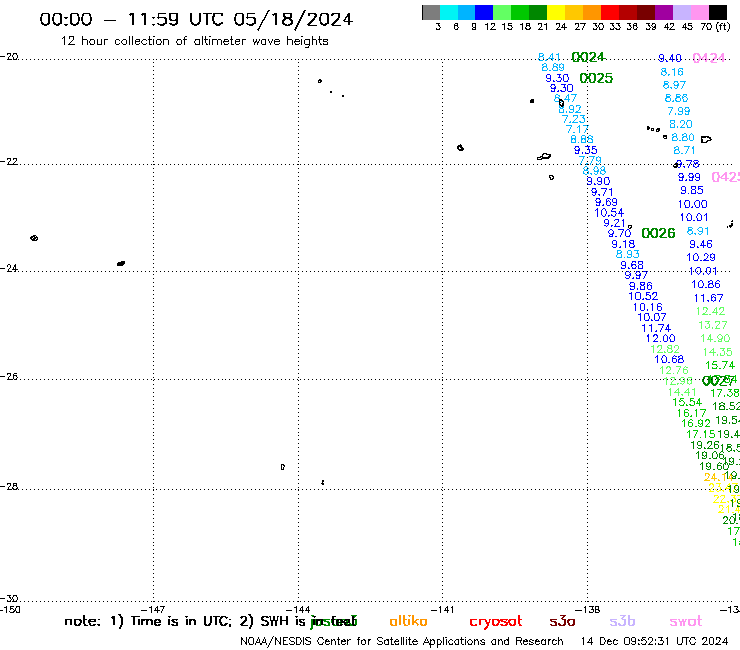Select the green track label 0026
The height and width of the screenshot is (650, 740).
(x=658, y=233)
